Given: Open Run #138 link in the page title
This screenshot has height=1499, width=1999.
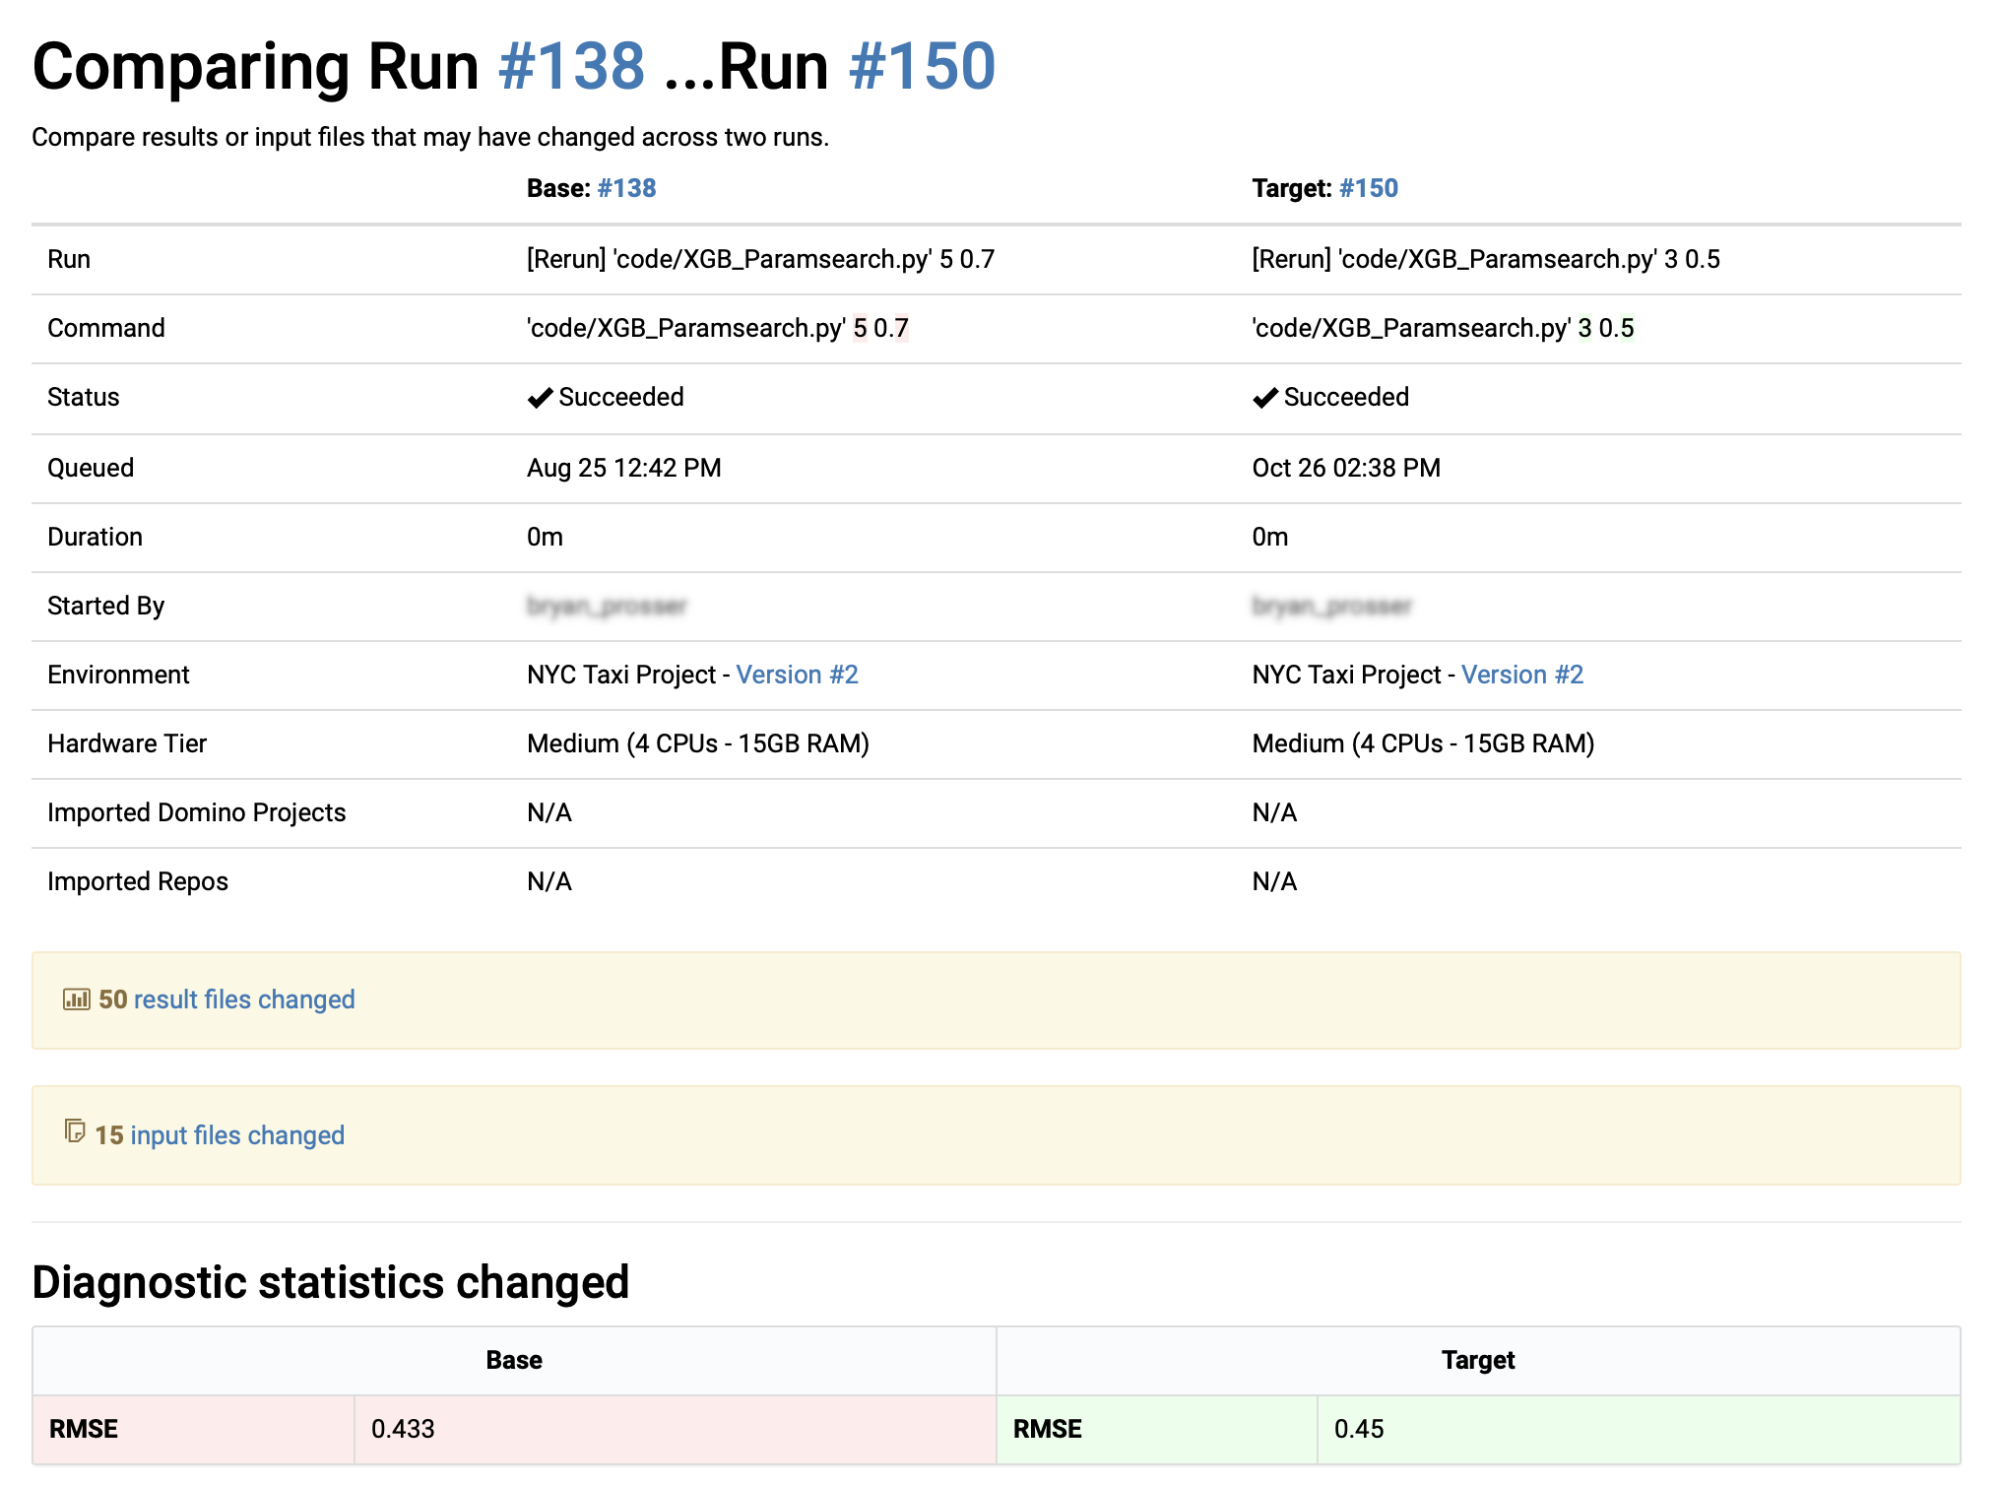Looking at the screenshot, I should point(571,67).
